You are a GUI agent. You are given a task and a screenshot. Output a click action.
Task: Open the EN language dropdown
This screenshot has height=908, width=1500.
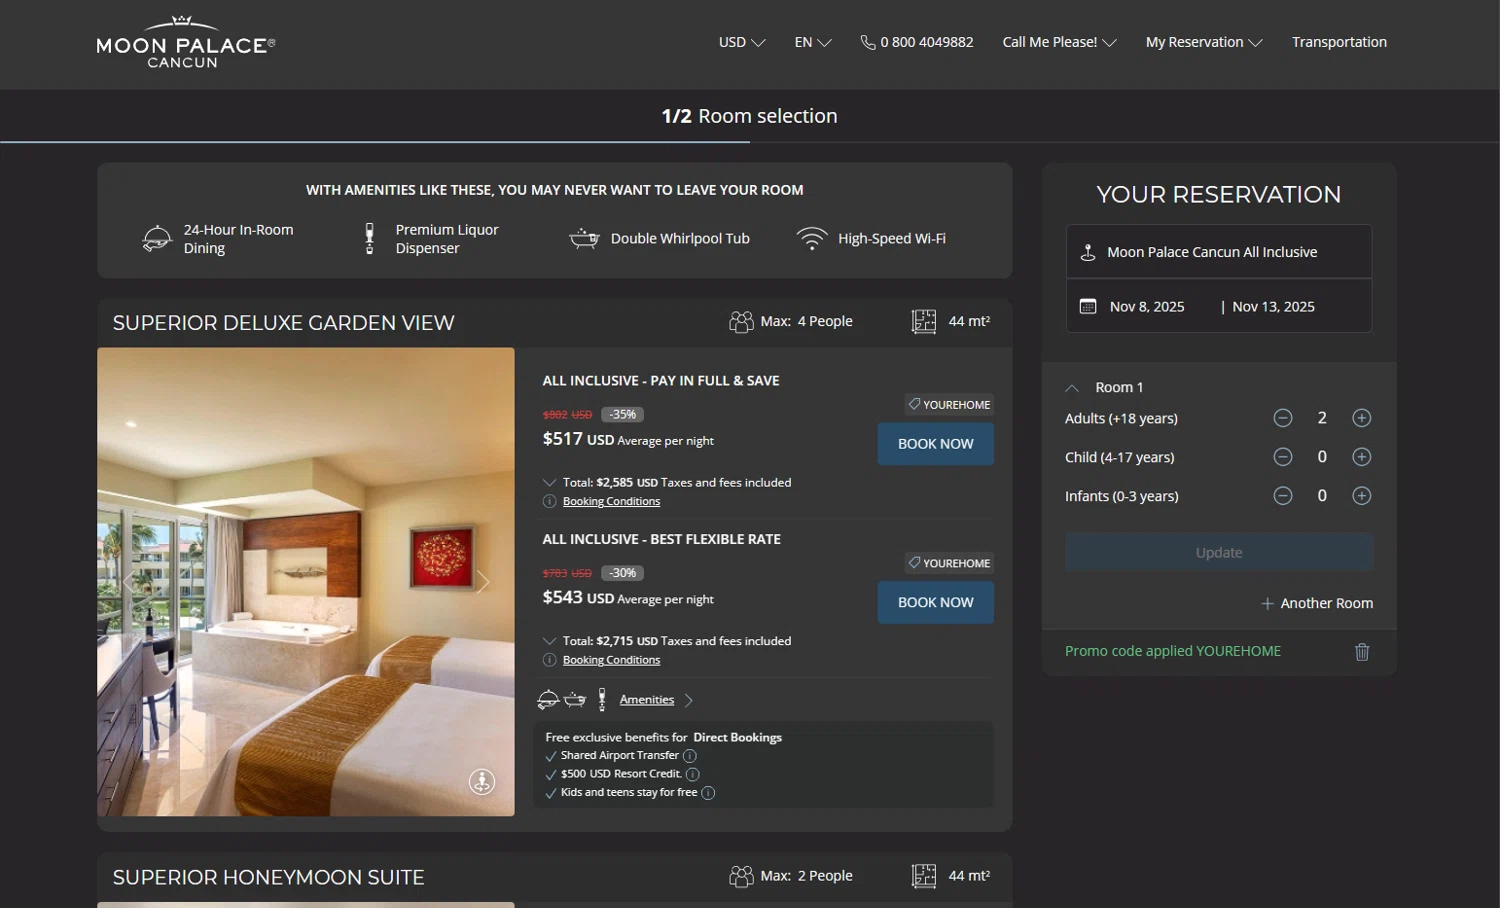813,42
